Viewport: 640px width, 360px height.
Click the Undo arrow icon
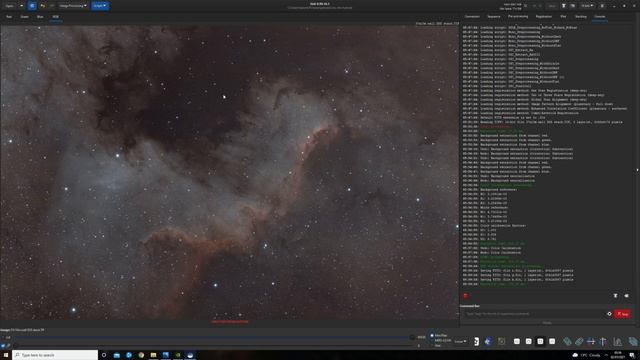click(x=42, y=6)
